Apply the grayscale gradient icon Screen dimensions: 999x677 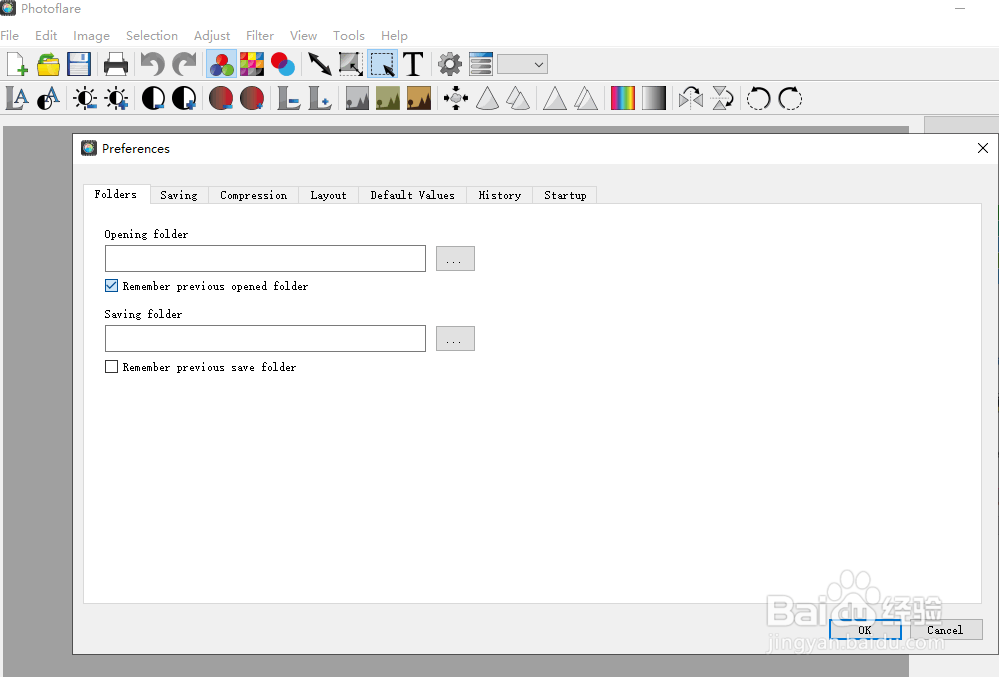point(654,99)
